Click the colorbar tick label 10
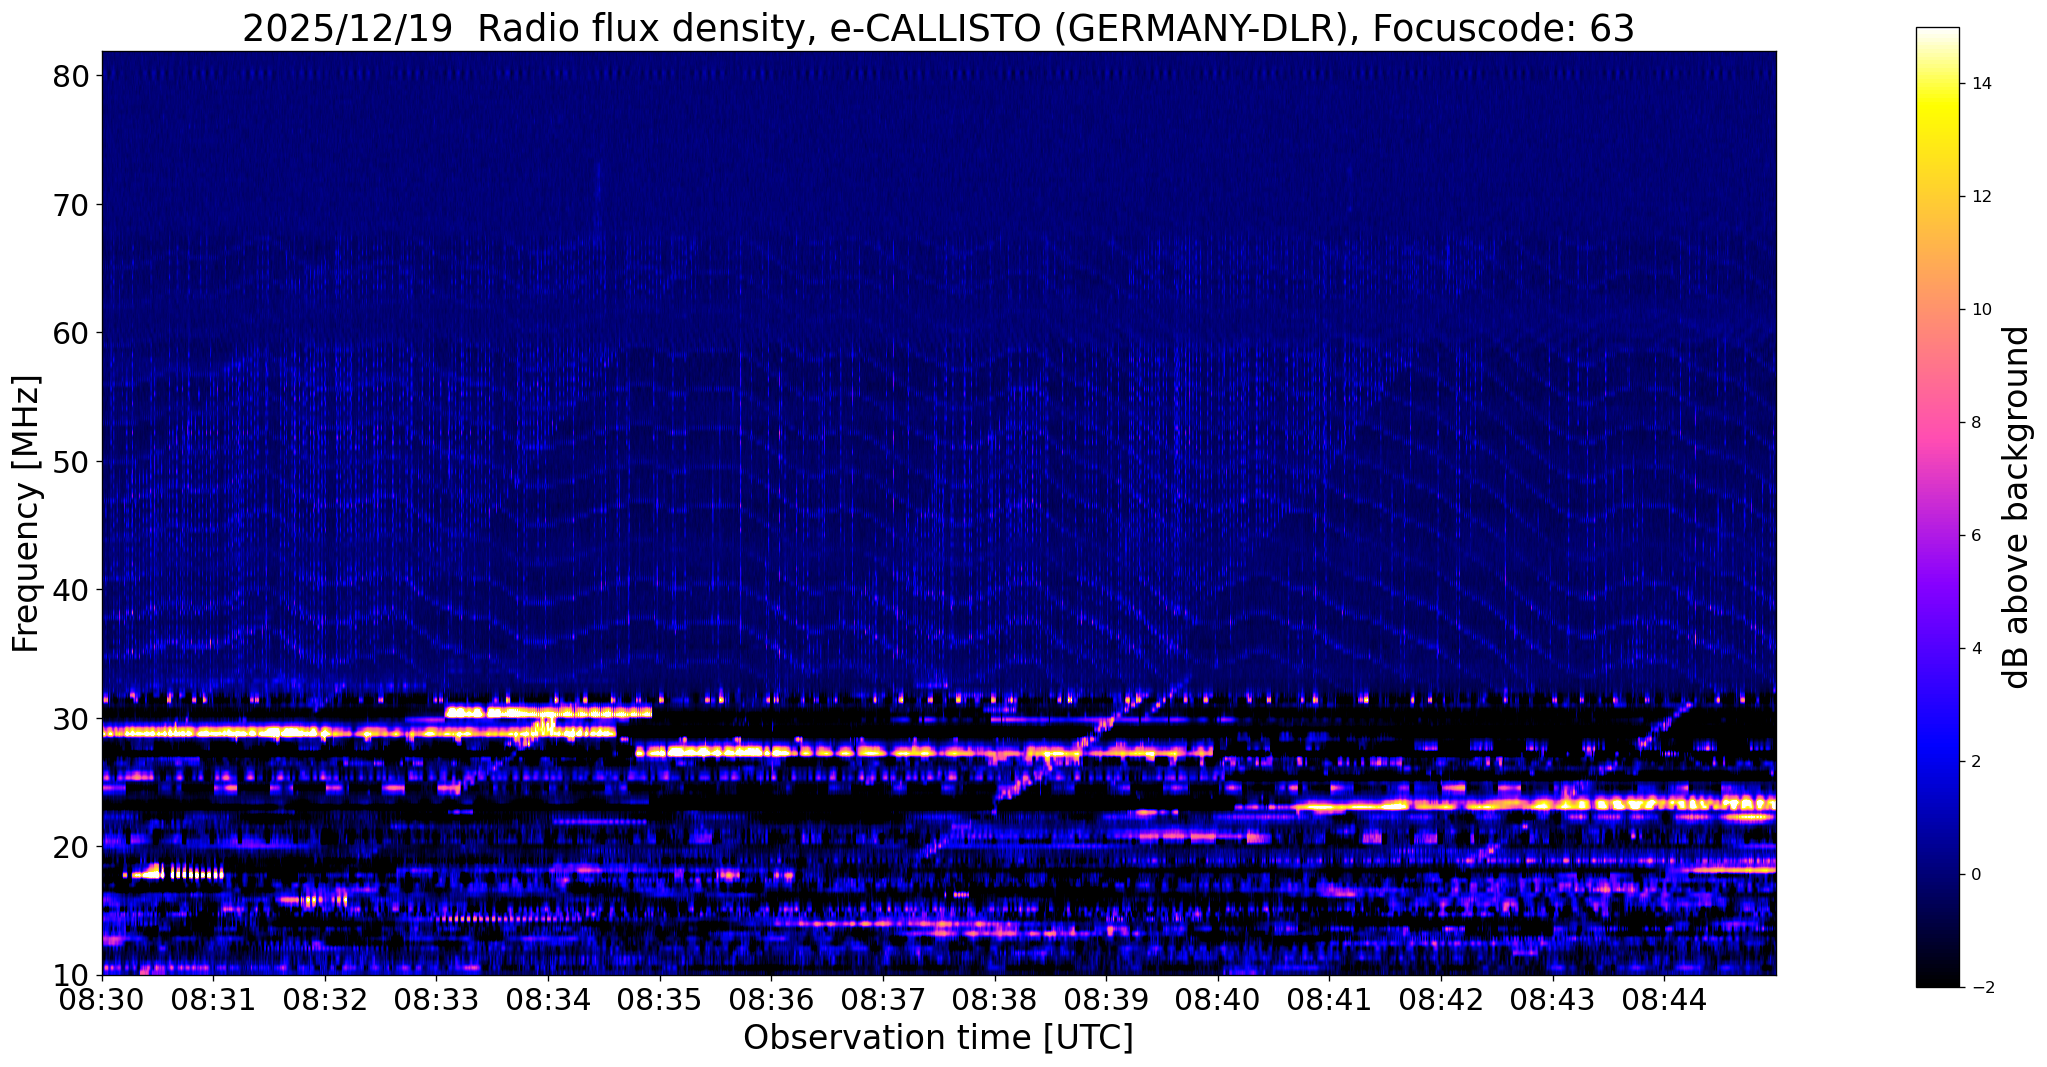The image size is (2047, 1067). click(1981, 310)
